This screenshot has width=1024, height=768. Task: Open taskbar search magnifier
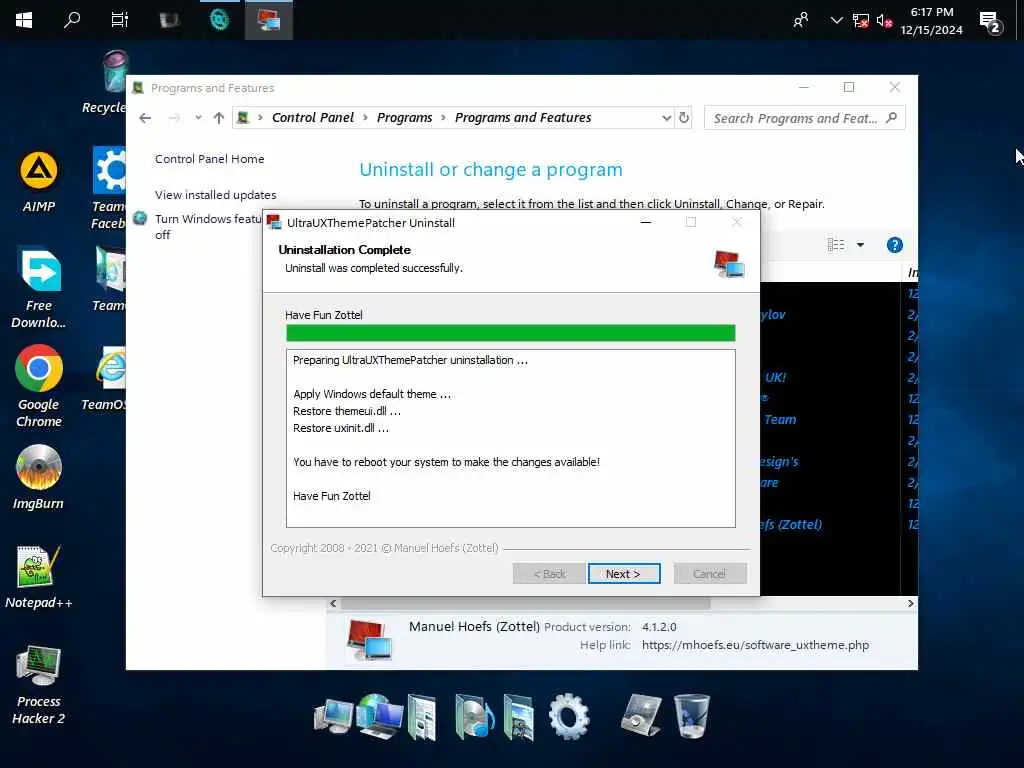(x=72, y=20)
